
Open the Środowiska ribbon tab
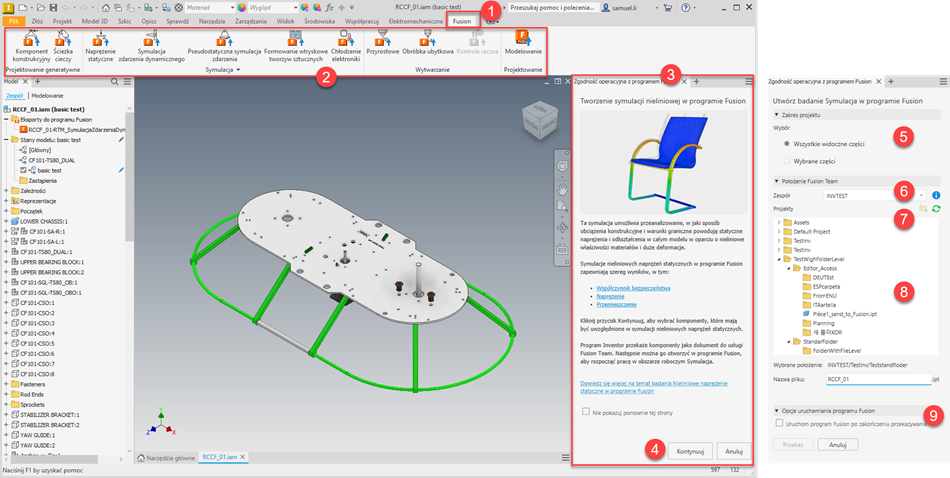pos(319,21)
